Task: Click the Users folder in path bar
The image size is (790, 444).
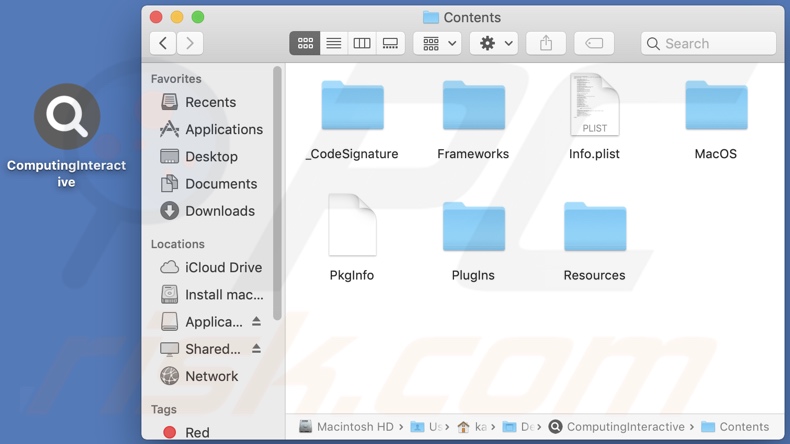Action: pos(426,427)
